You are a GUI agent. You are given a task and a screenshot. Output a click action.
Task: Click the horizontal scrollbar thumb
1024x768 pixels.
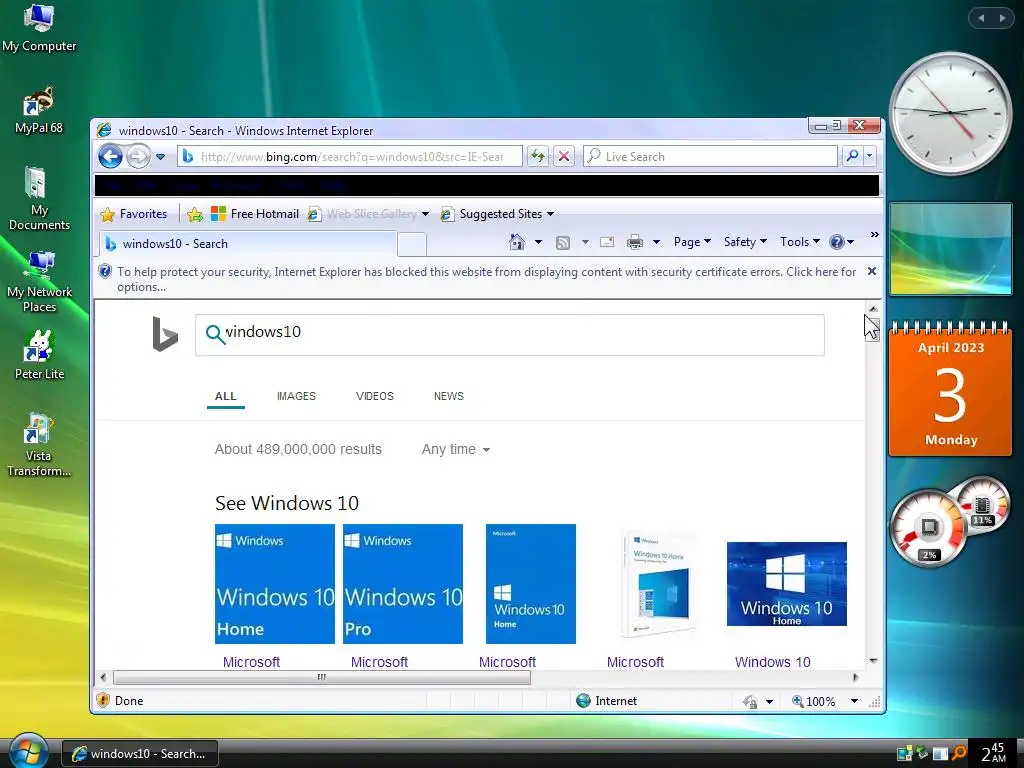tap(322, 677)
